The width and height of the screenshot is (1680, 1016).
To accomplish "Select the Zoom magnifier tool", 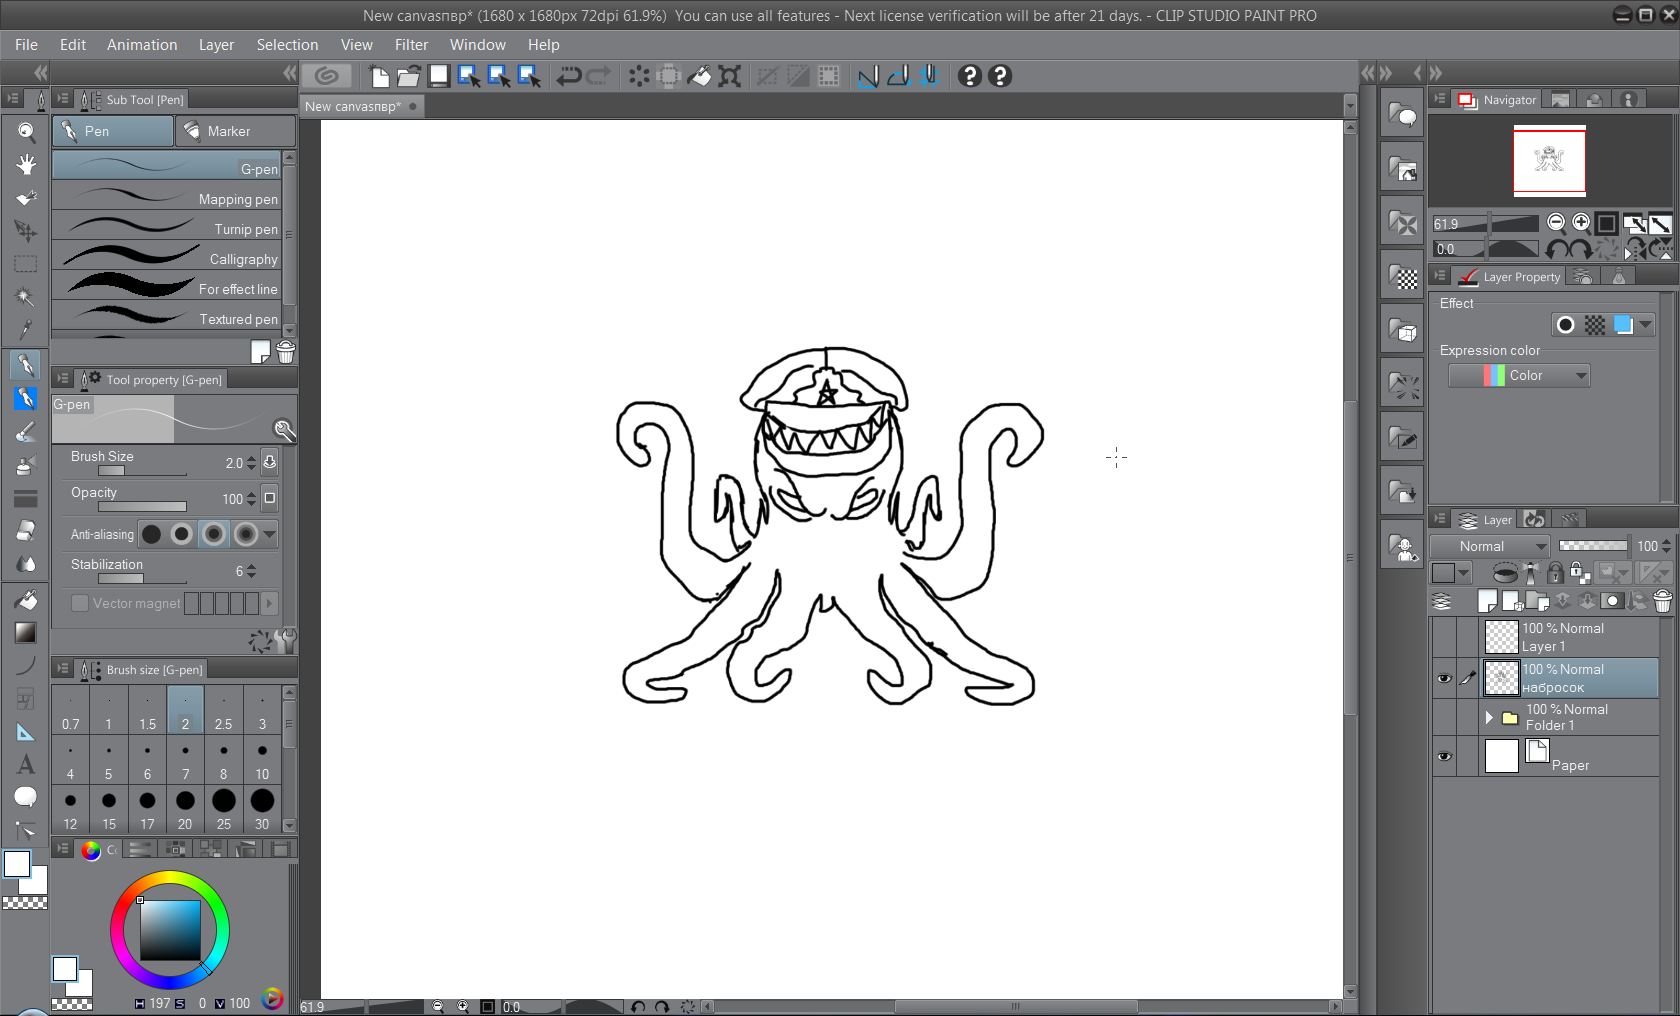I will [26, 132].
